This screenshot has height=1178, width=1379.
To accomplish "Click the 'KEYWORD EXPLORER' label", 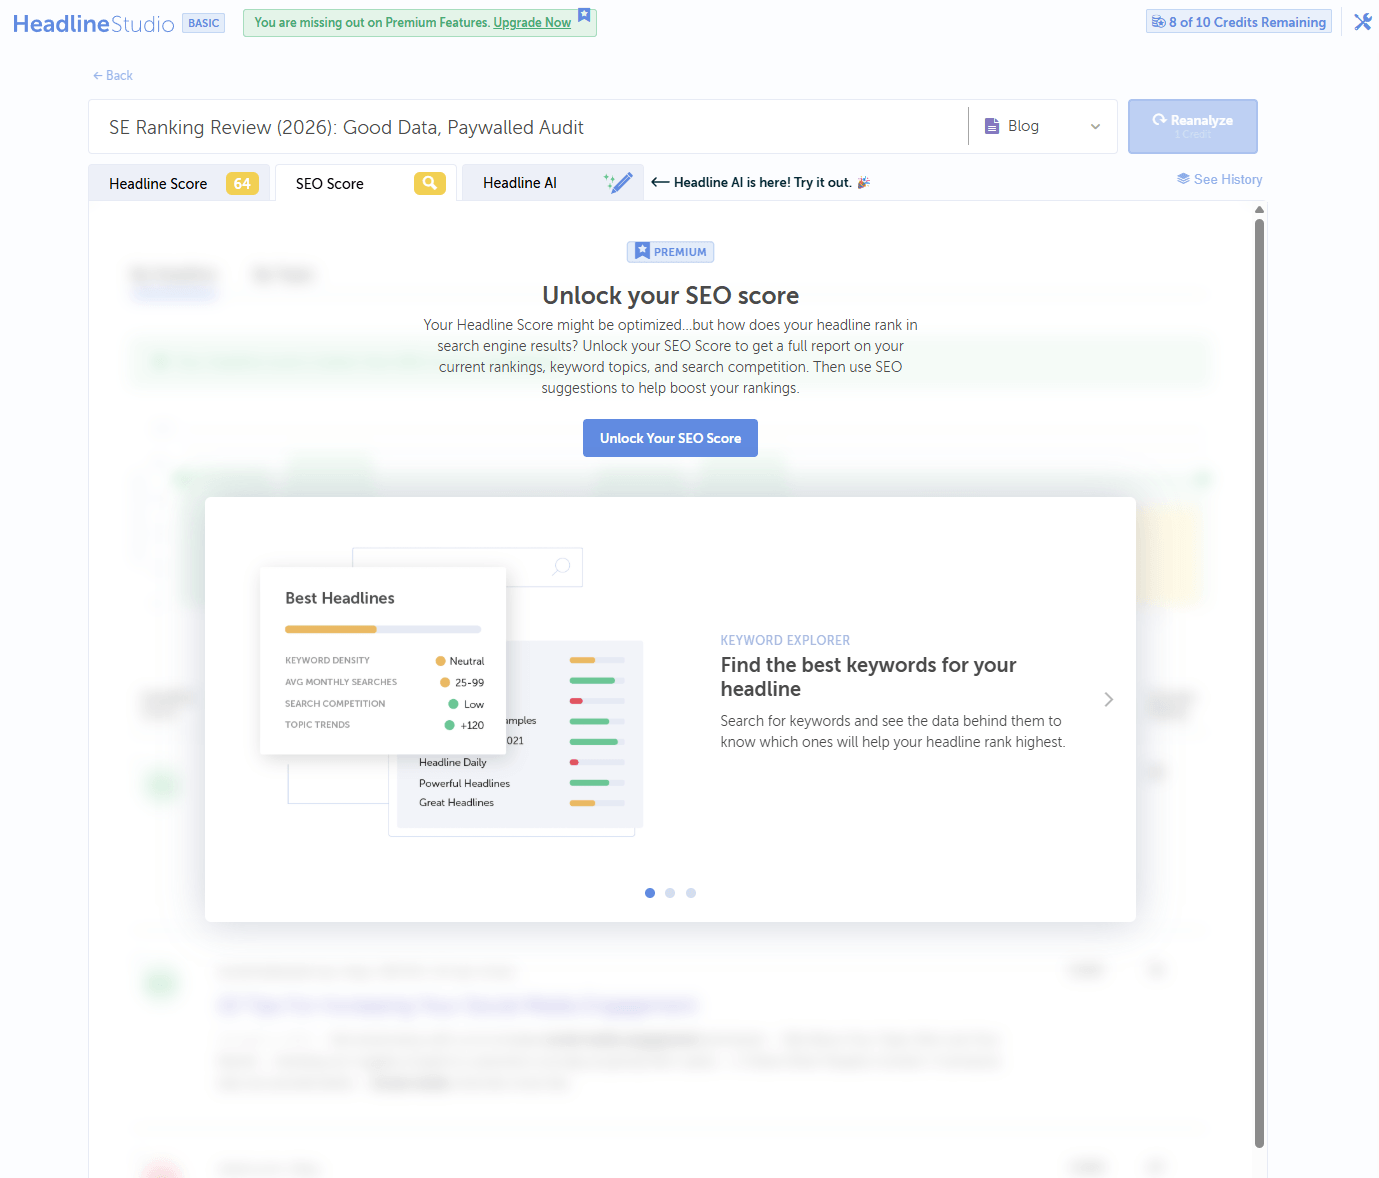I will (x=785, y=640).
